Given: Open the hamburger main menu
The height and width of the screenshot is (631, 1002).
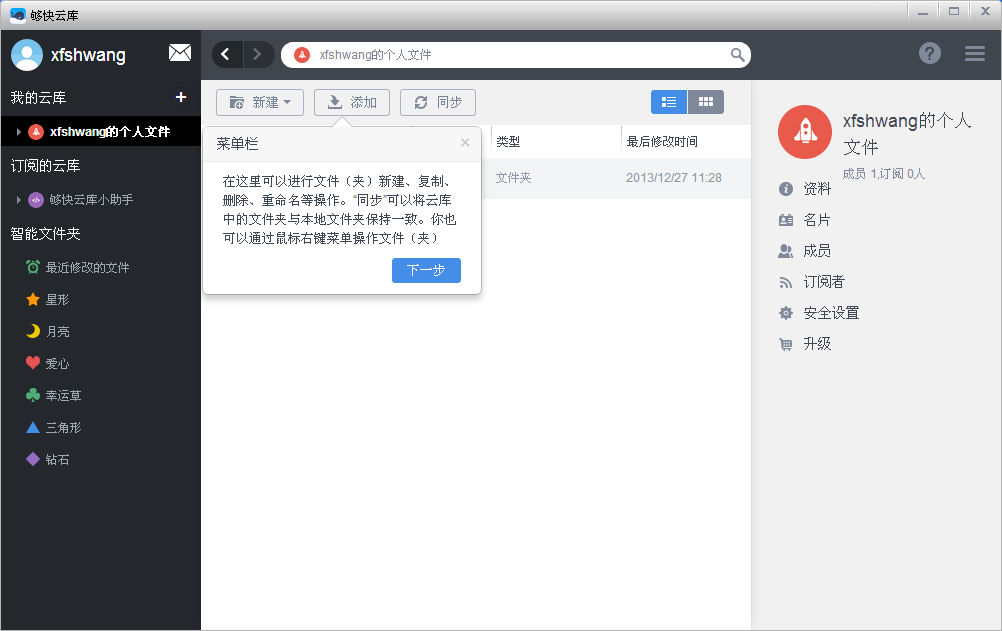Looking at the screenshot, I should coord(975,54).
